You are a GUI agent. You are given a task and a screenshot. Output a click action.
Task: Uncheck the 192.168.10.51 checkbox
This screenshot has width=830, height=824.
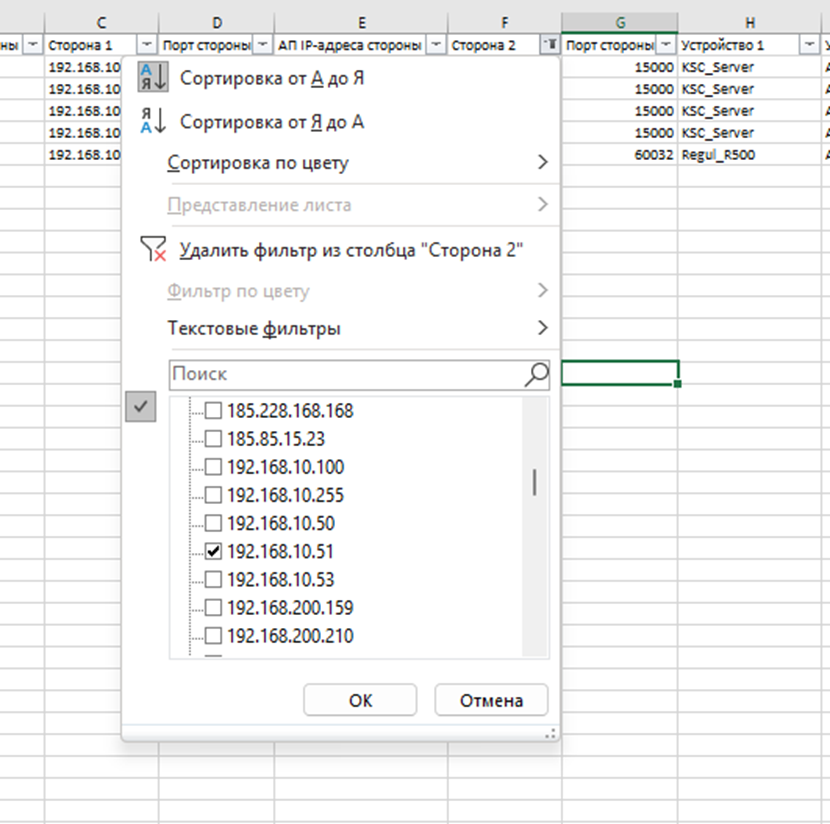pyautogui.click(x=213, y=551)
